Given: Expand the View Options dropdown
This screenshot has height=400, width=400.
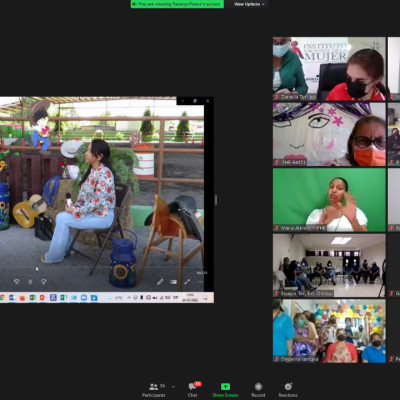Looking at the screenshot, I should pos(249,4).
